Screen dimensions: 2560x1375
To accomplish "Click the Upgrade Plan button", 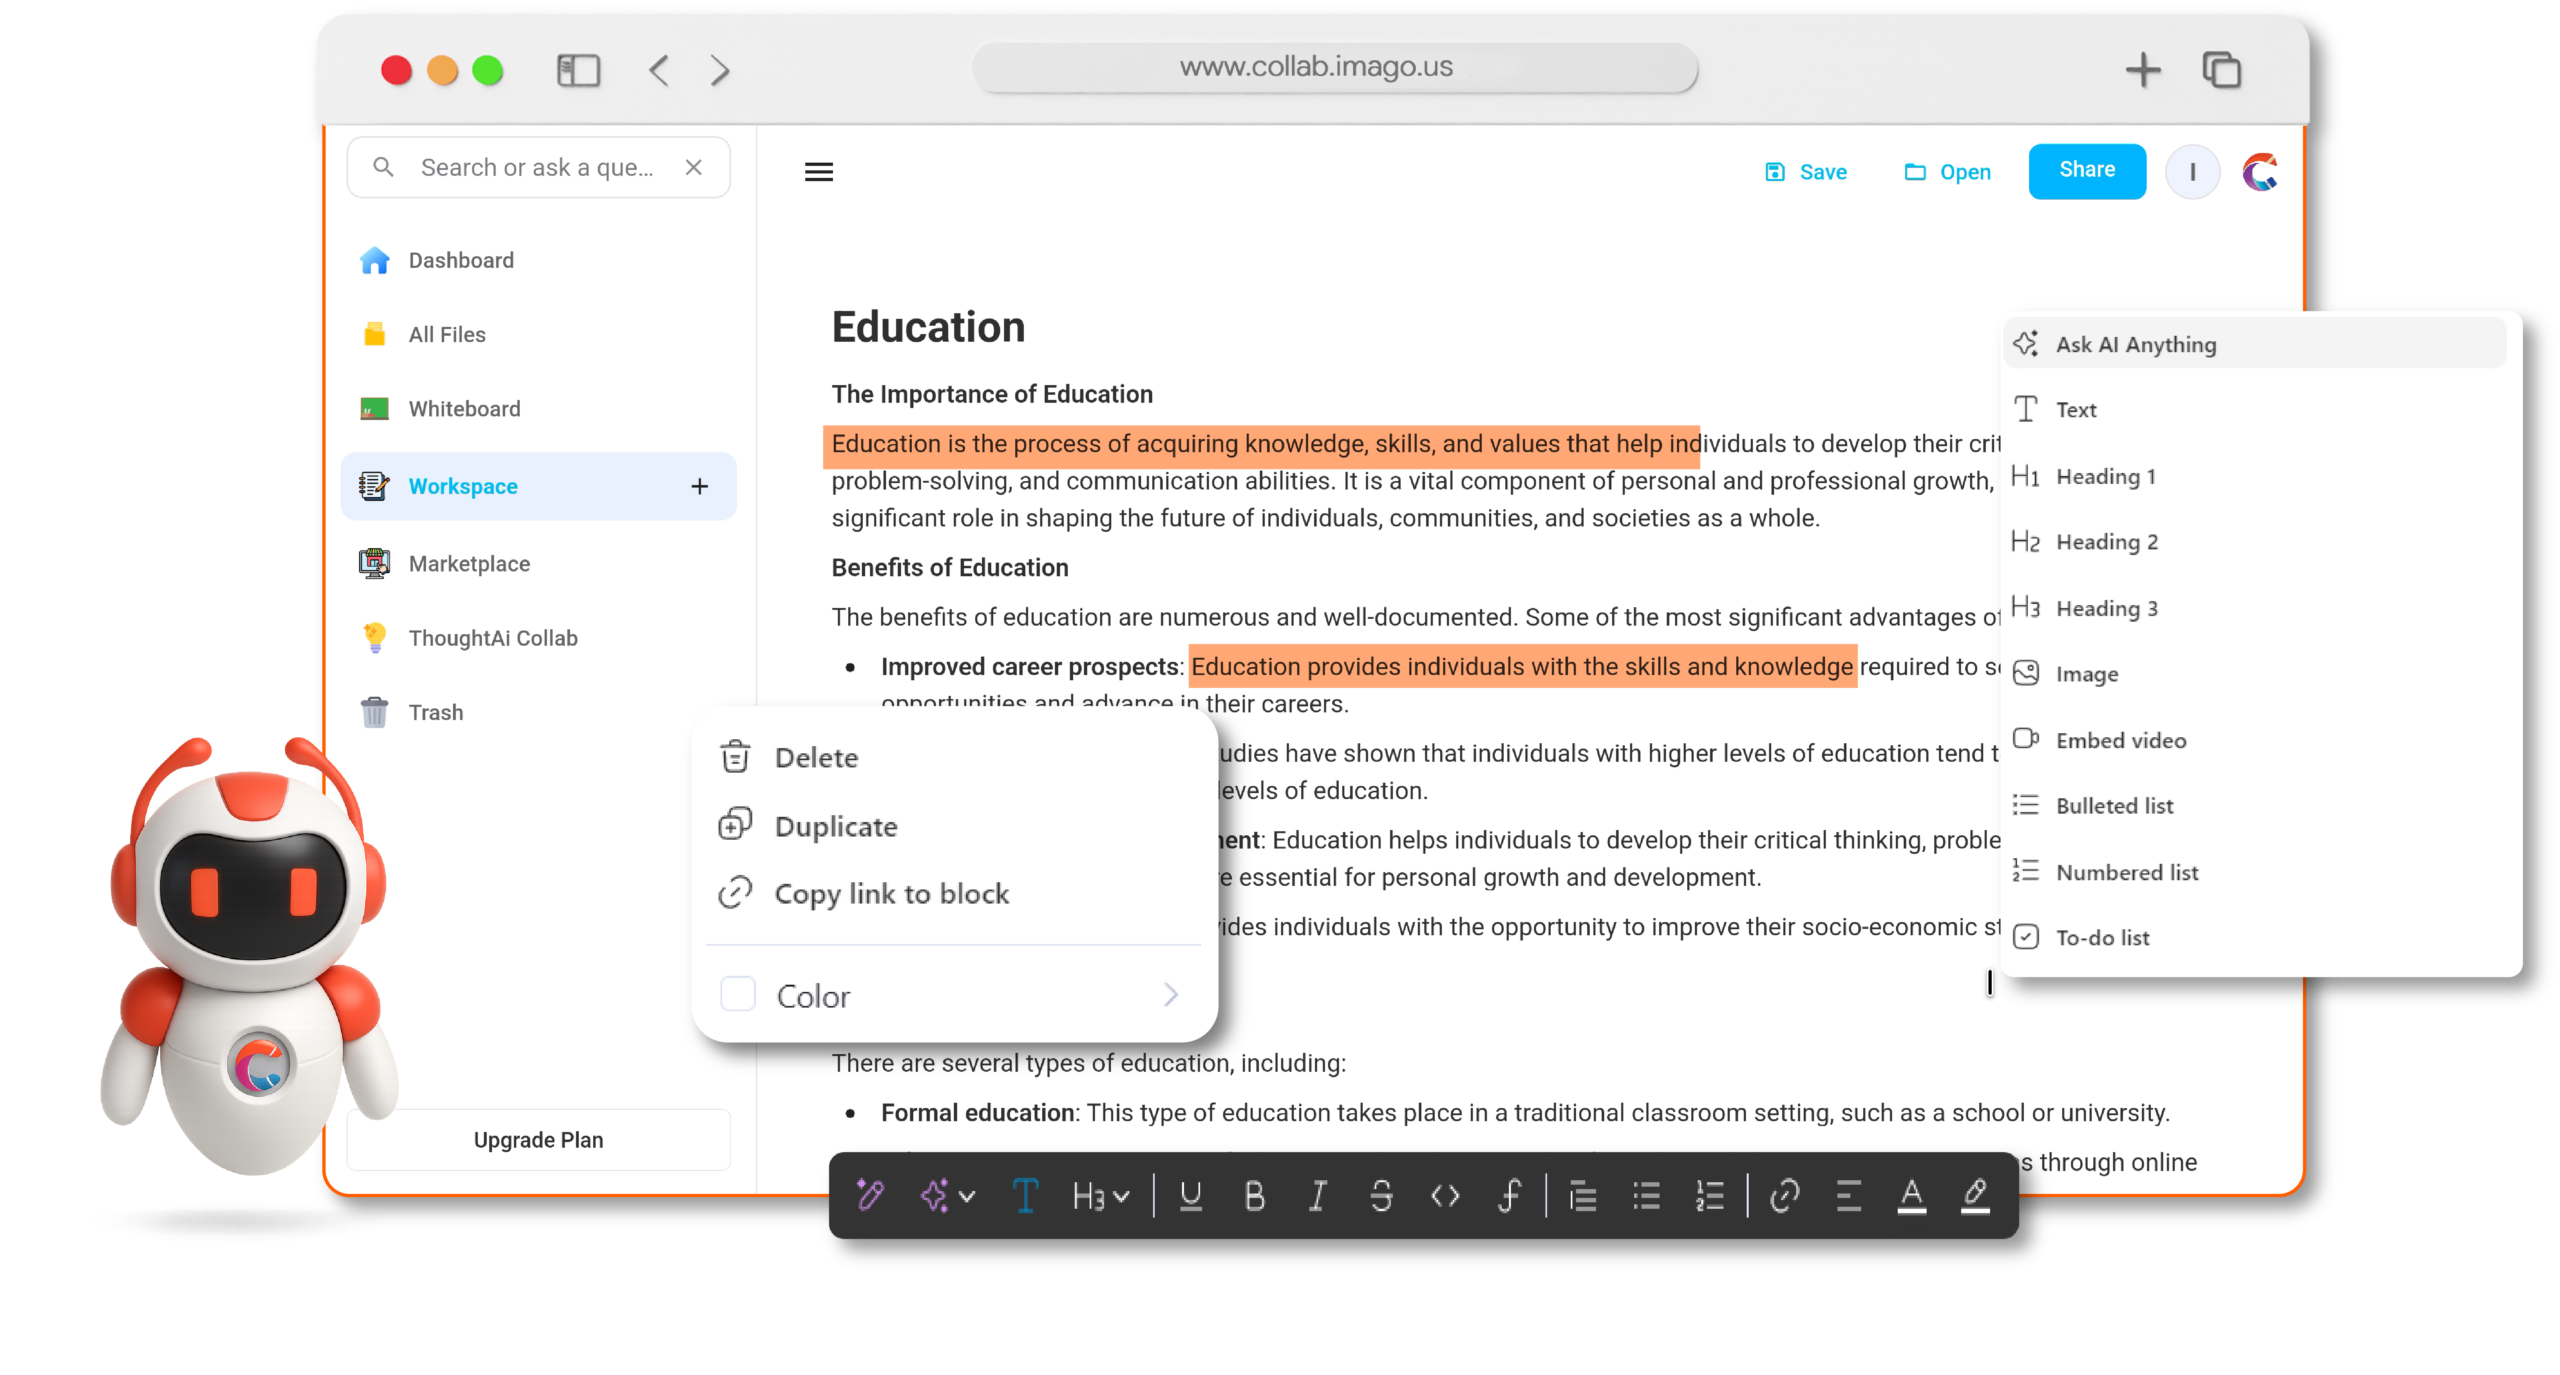I will (x=538, y=1140).
